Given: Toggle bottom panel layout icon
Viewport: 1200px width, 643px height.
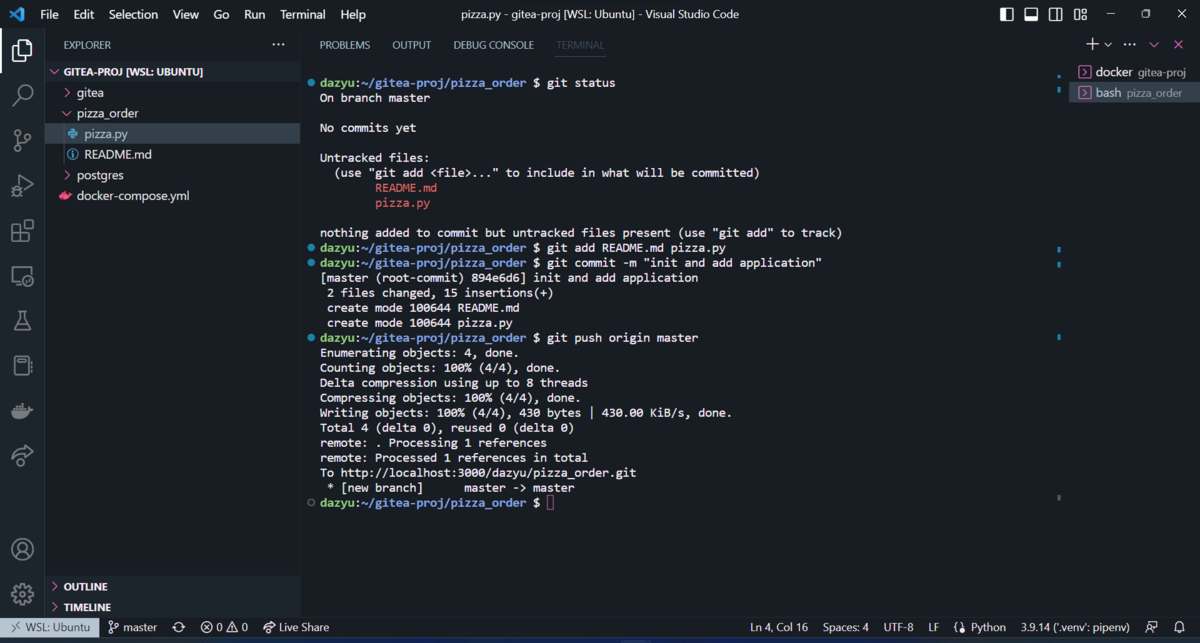Looking at the screenshot, I should (x=1031, y=14).
